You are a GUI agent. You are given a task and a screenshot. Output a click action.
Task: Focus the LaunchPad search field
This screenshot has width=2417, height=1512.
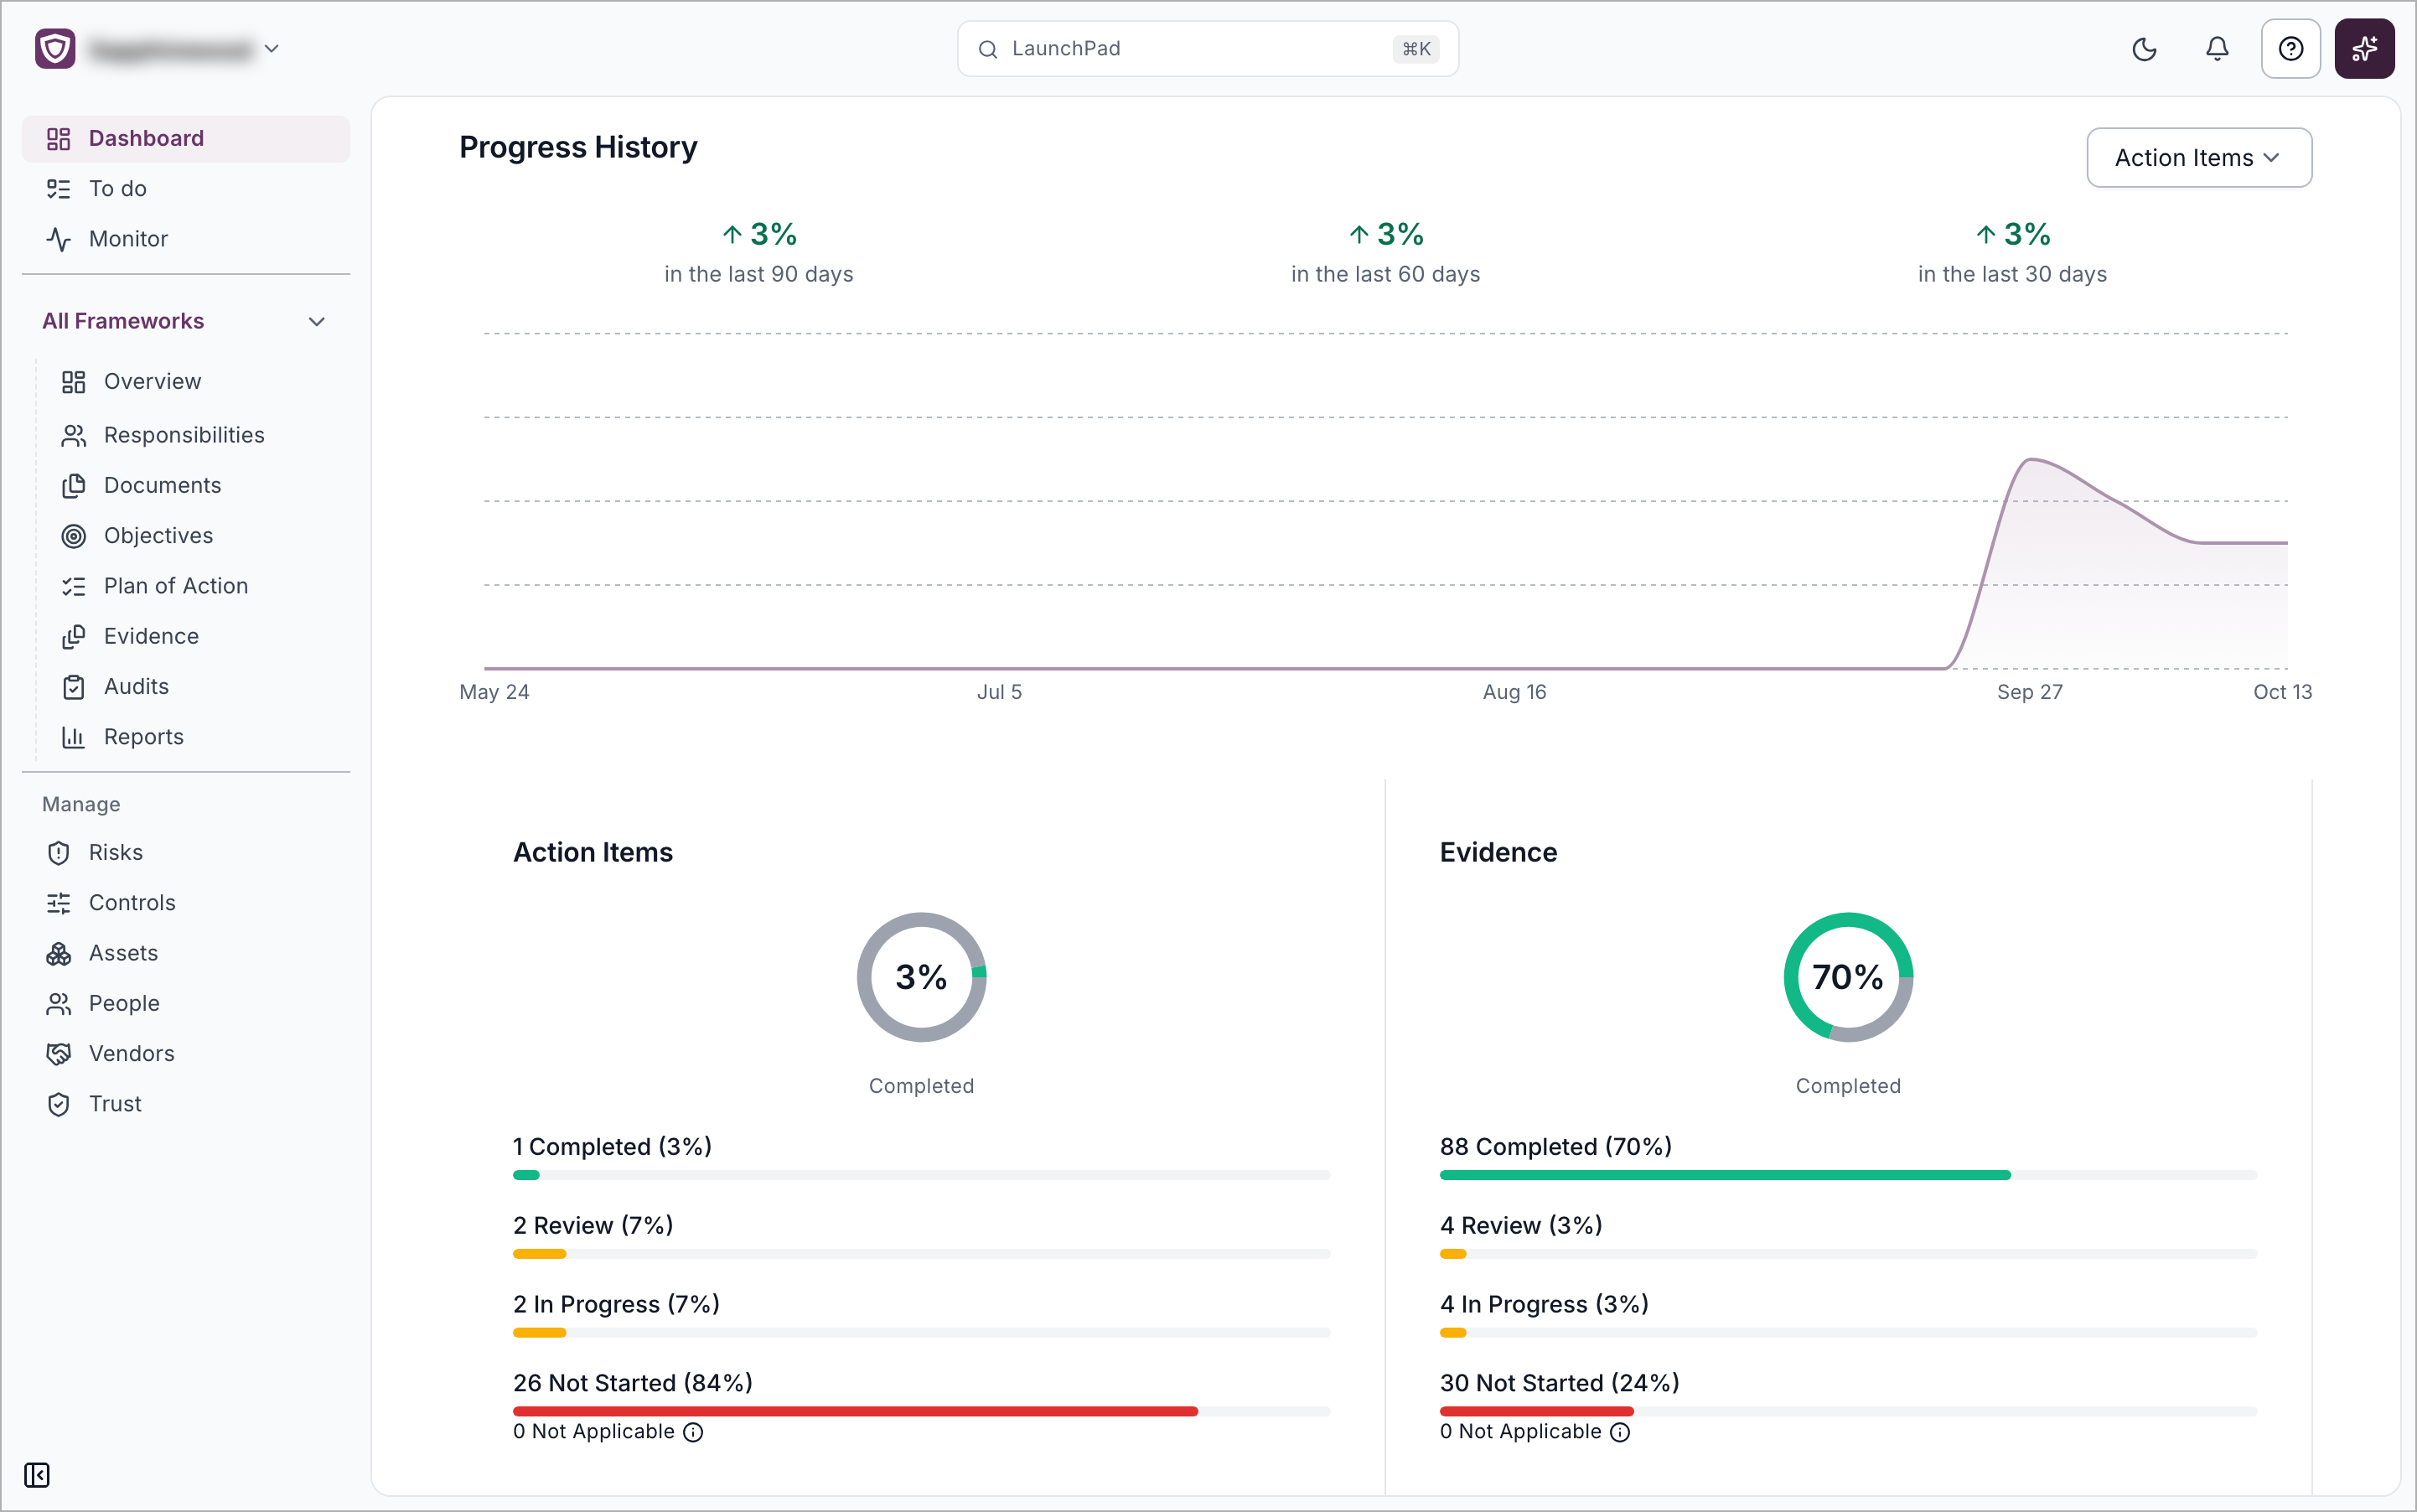coord(1207,48)
